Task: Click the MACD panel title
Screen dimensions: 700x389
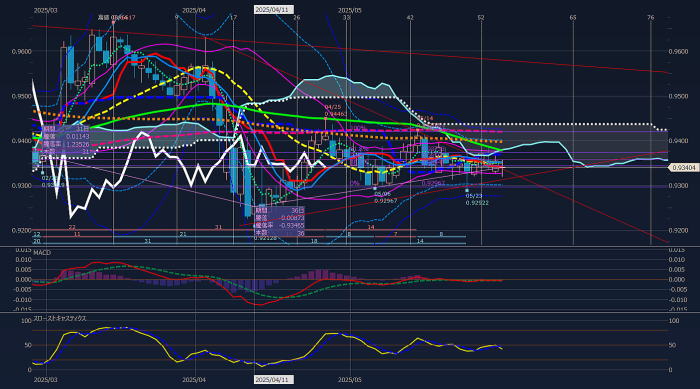Action: (x=42, y=253)
